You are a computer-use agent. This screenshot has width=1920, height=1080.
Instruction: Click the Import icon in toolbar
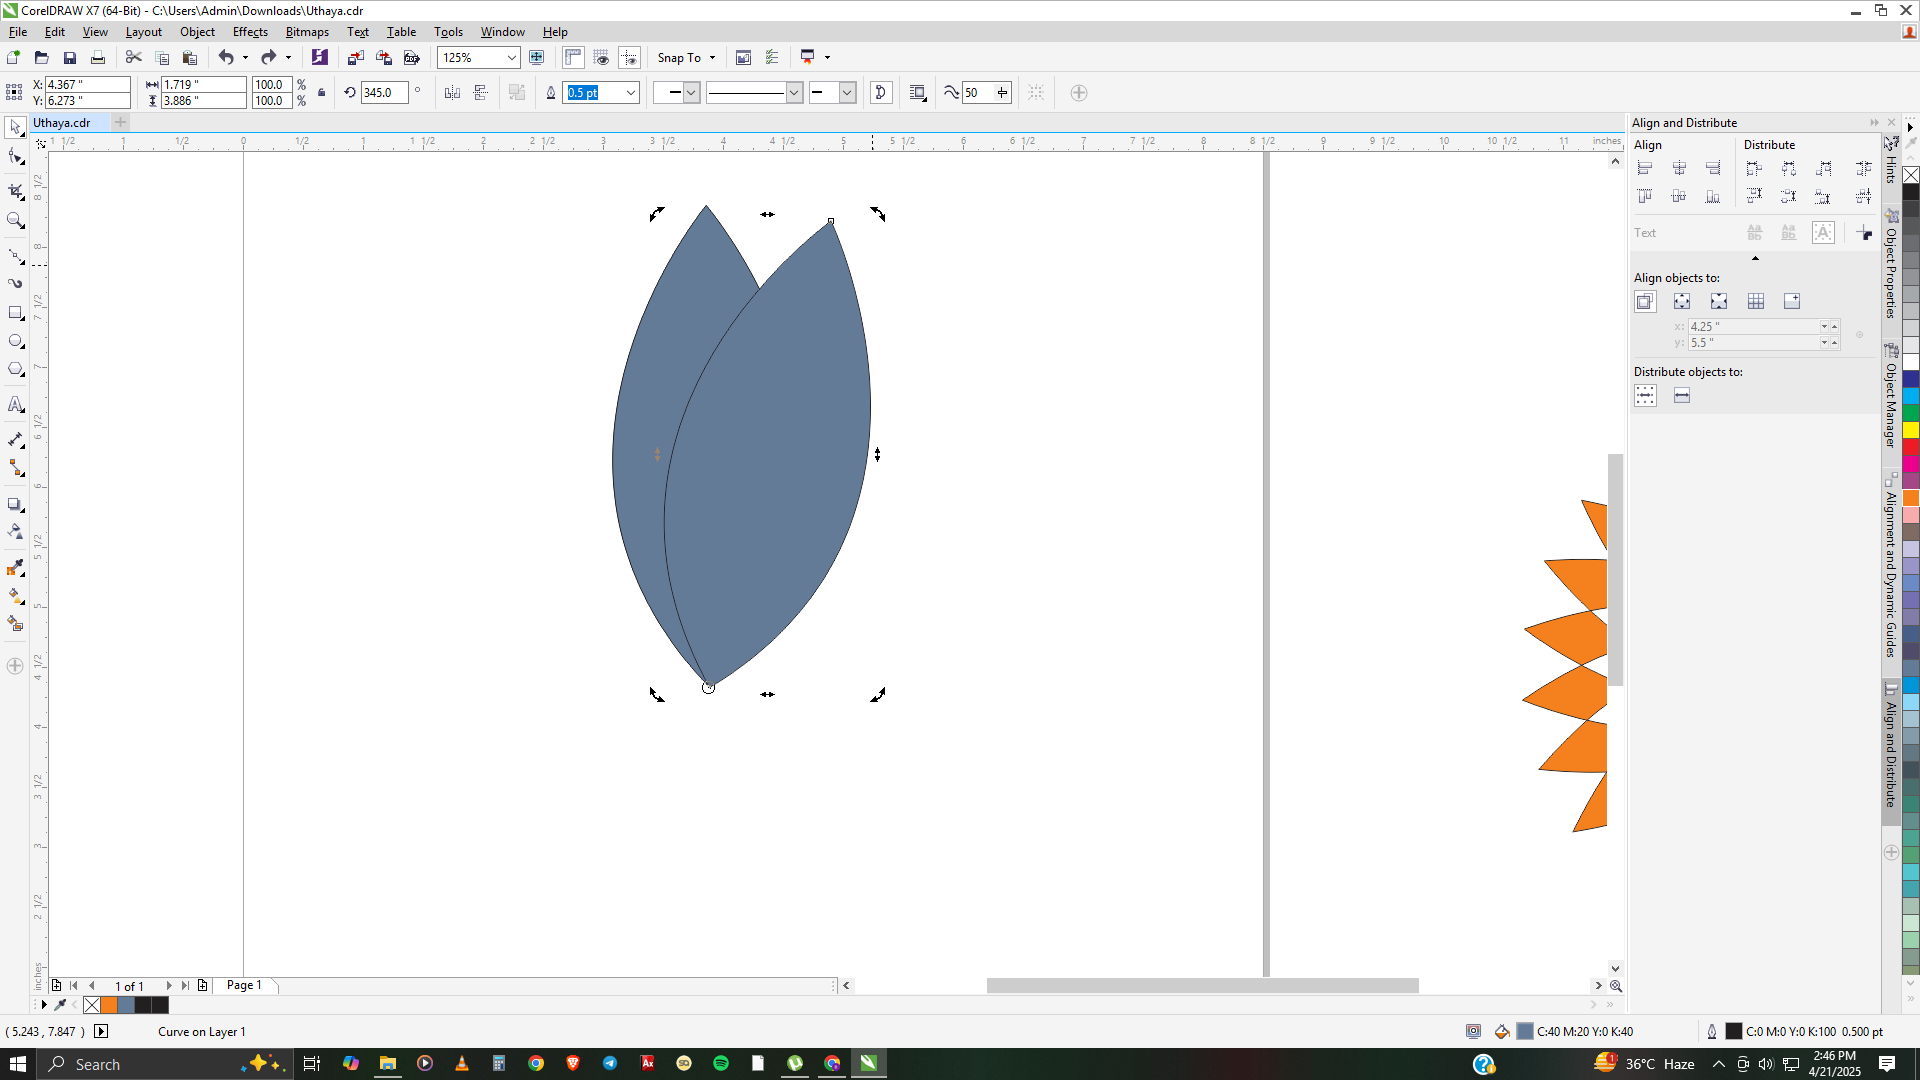tap(355, 58)
